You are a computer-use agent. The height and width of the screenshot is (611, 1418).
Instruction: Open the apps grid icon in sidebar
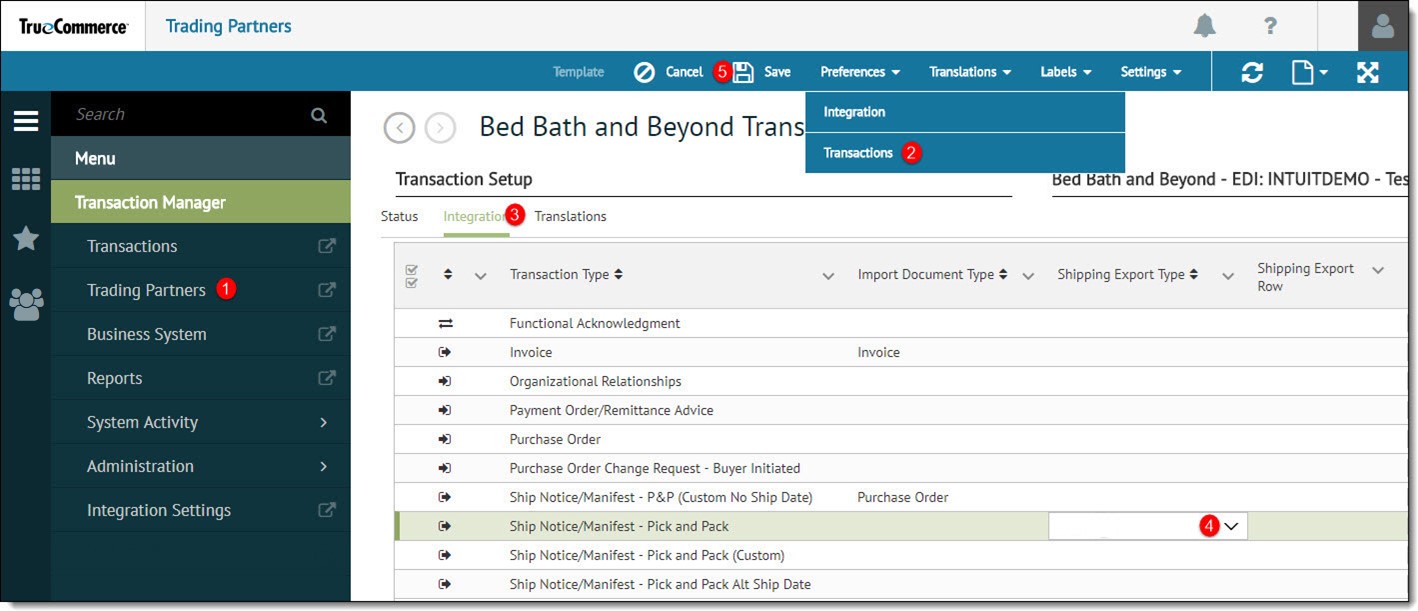(26, 179)
